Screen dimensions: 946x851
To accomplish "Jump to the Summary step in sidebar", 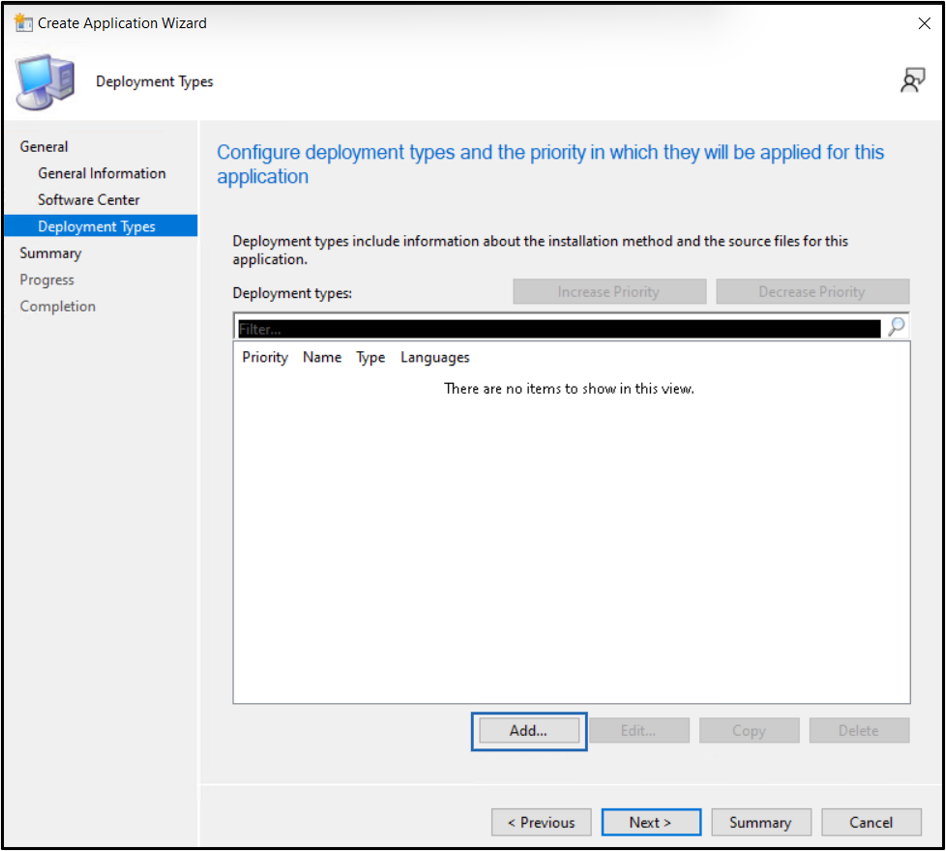I will point(51,253).
